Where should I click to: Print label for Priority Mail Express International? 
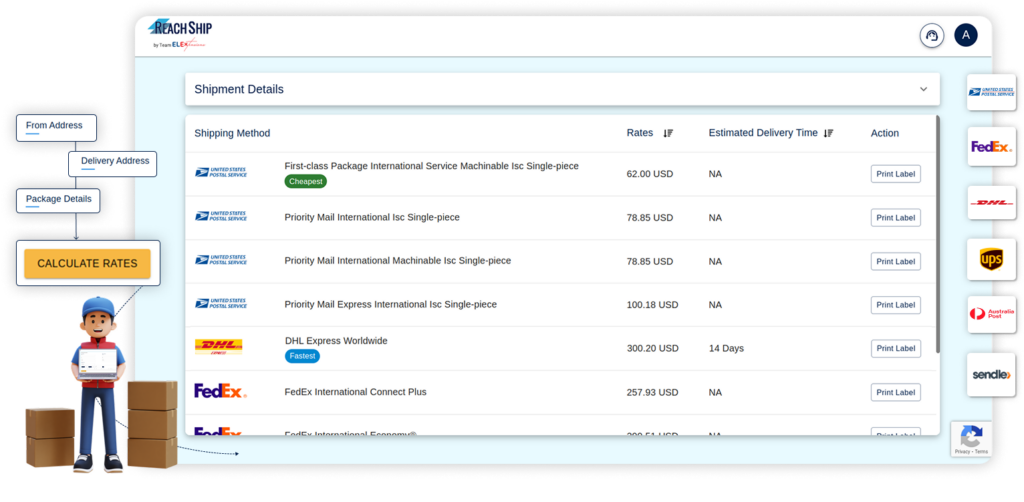click(x=895, y=305)
